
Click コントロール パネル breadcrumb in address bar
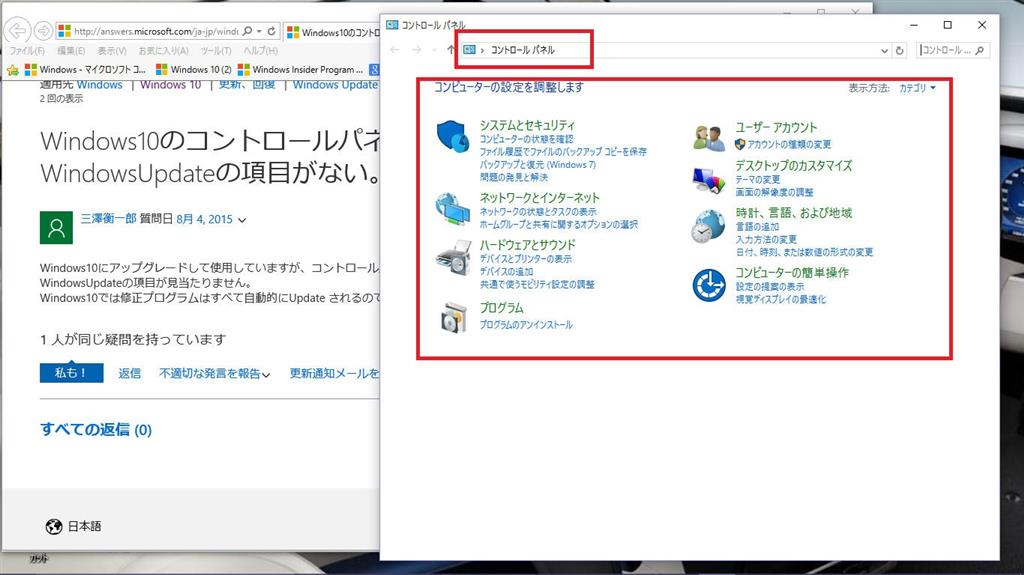coord(522,50)
